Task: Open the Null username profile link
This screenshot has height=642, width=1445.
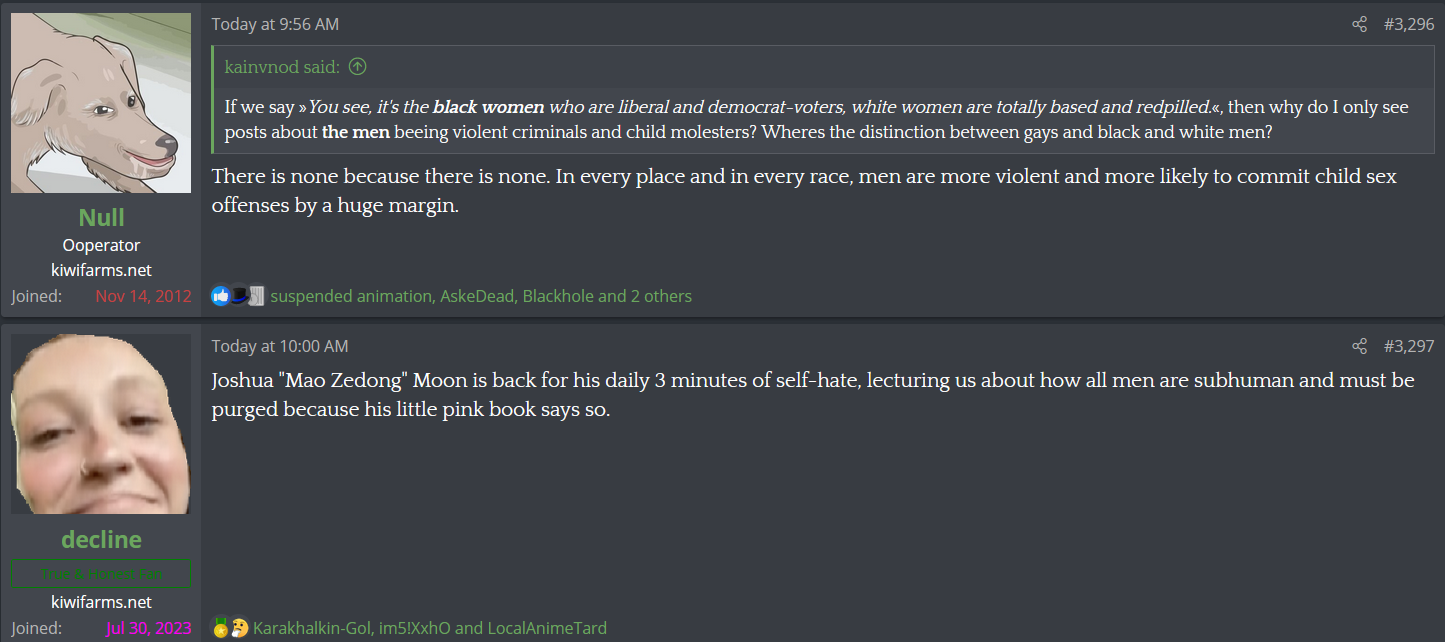Action: pyautogui.click(x=101, y=218)
